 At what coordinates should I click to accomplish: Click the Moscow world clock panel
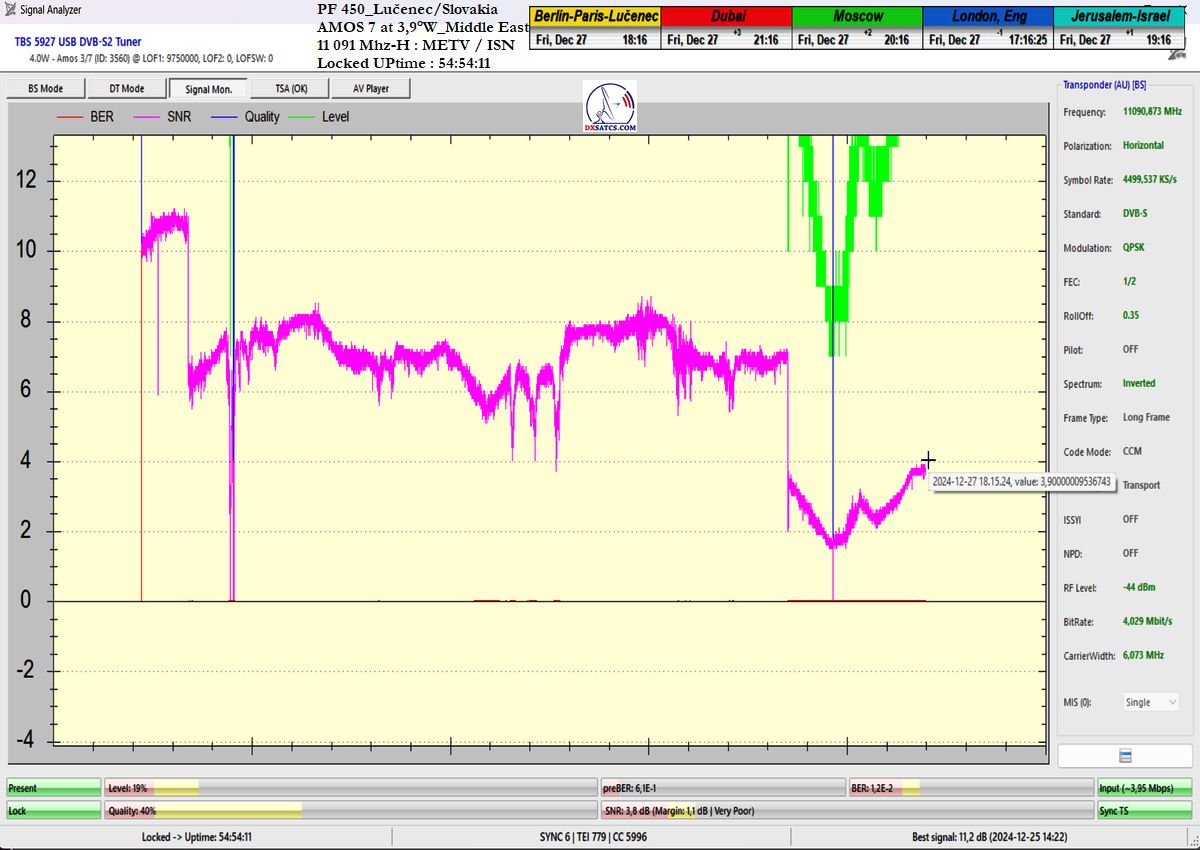point(857,28)
